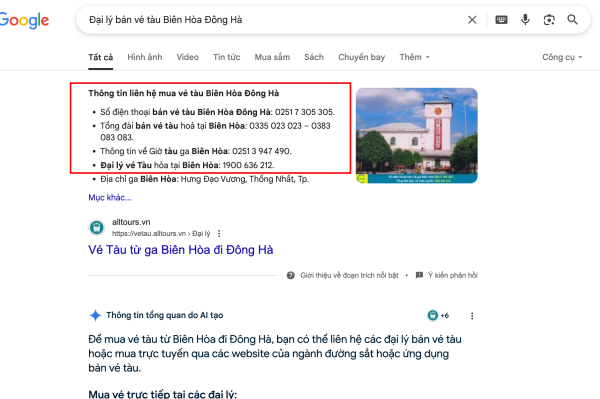Click heading Thông tin liên hệ mua vé tàu
Image resolution: width=600 pixels, height=399 pixels.
tap(184, 93)
